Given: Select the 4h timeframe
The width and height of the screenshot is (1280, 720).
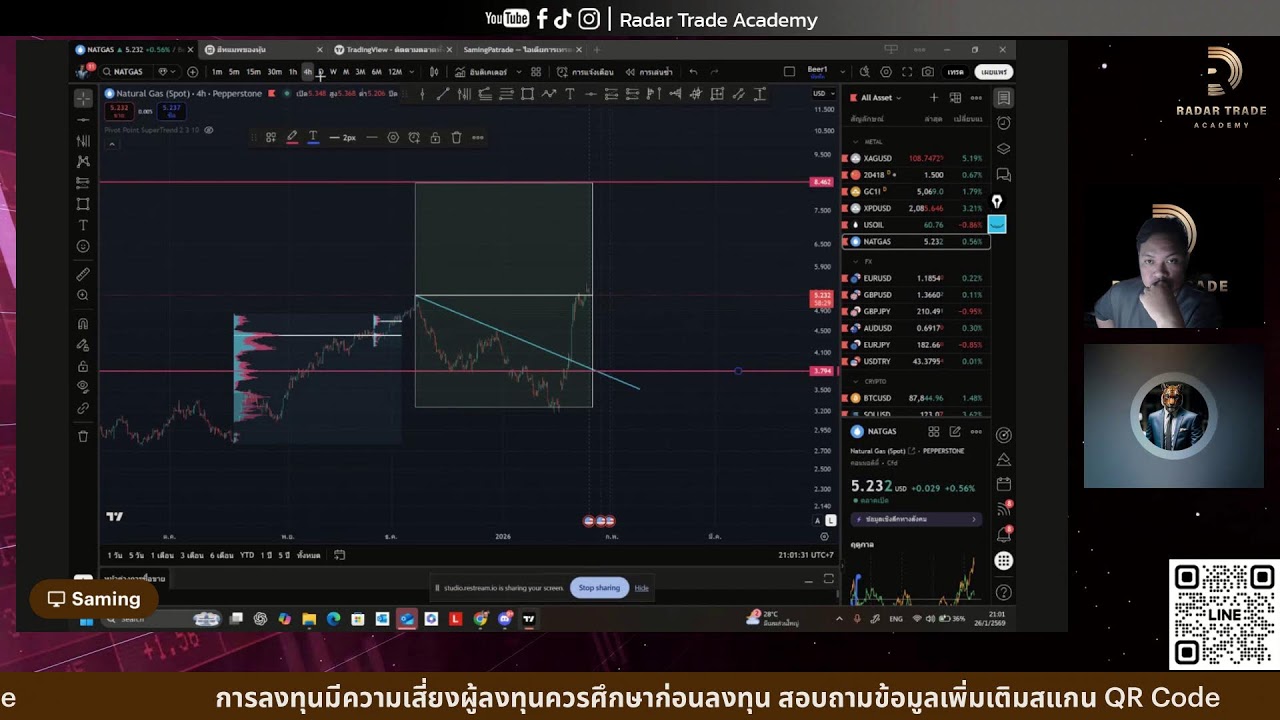Looking at the screenshot, I should coord(308,72).
